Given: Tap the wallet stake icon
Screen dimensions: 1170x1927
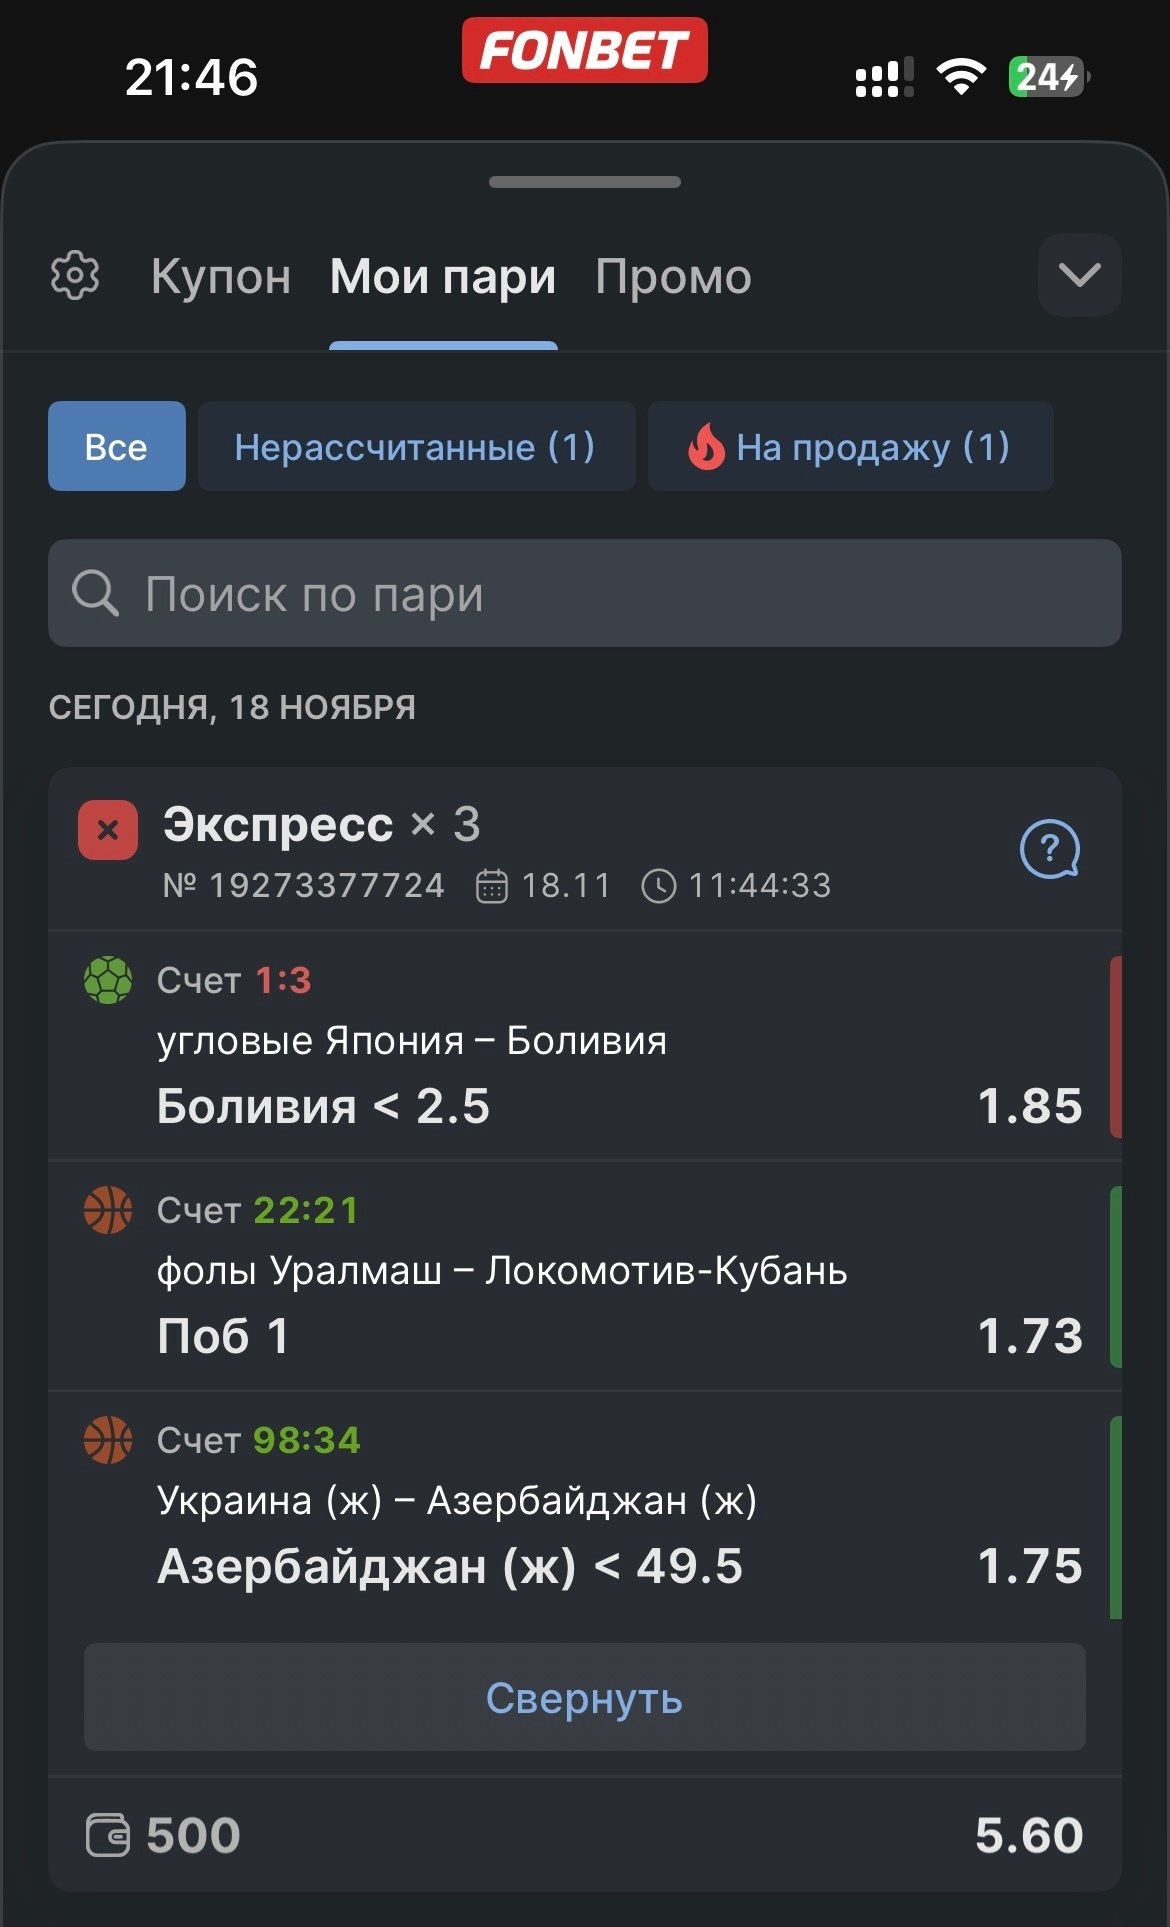Looking at the screenshot, I should (x=108, y=1835).
